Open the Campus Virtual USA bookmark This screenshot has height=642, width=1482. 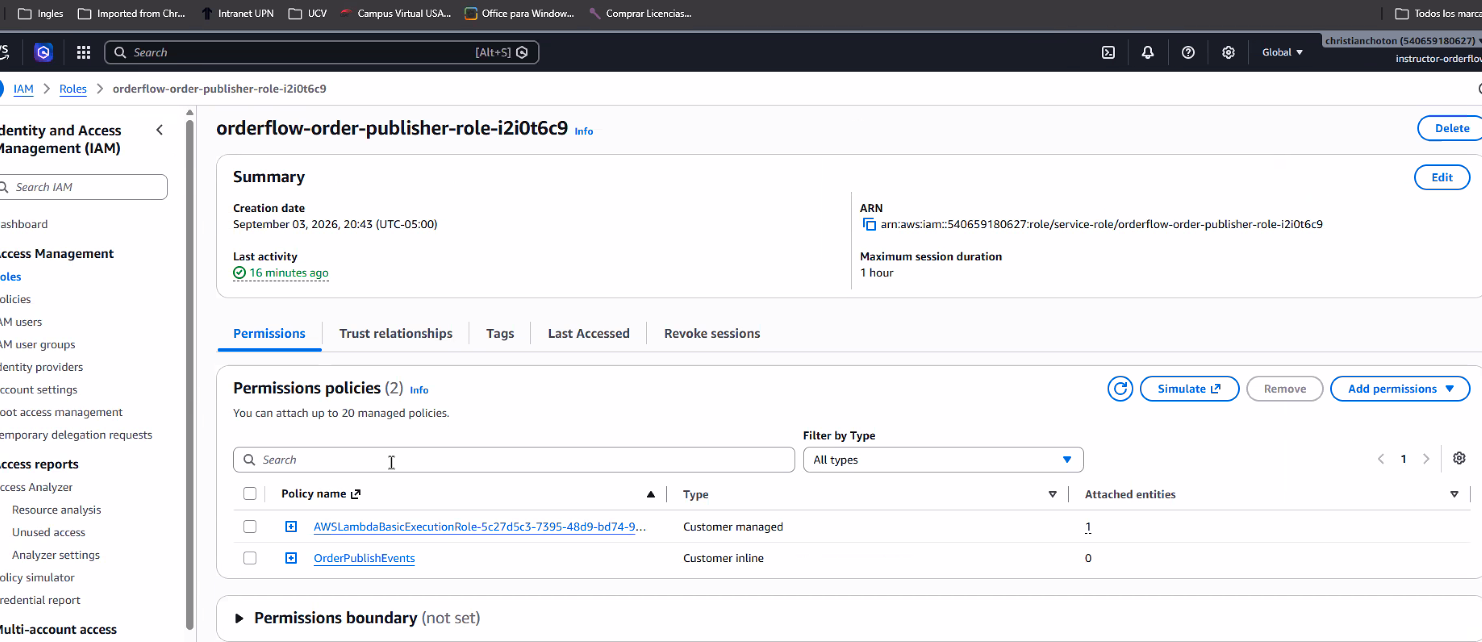tap(396, 14)
